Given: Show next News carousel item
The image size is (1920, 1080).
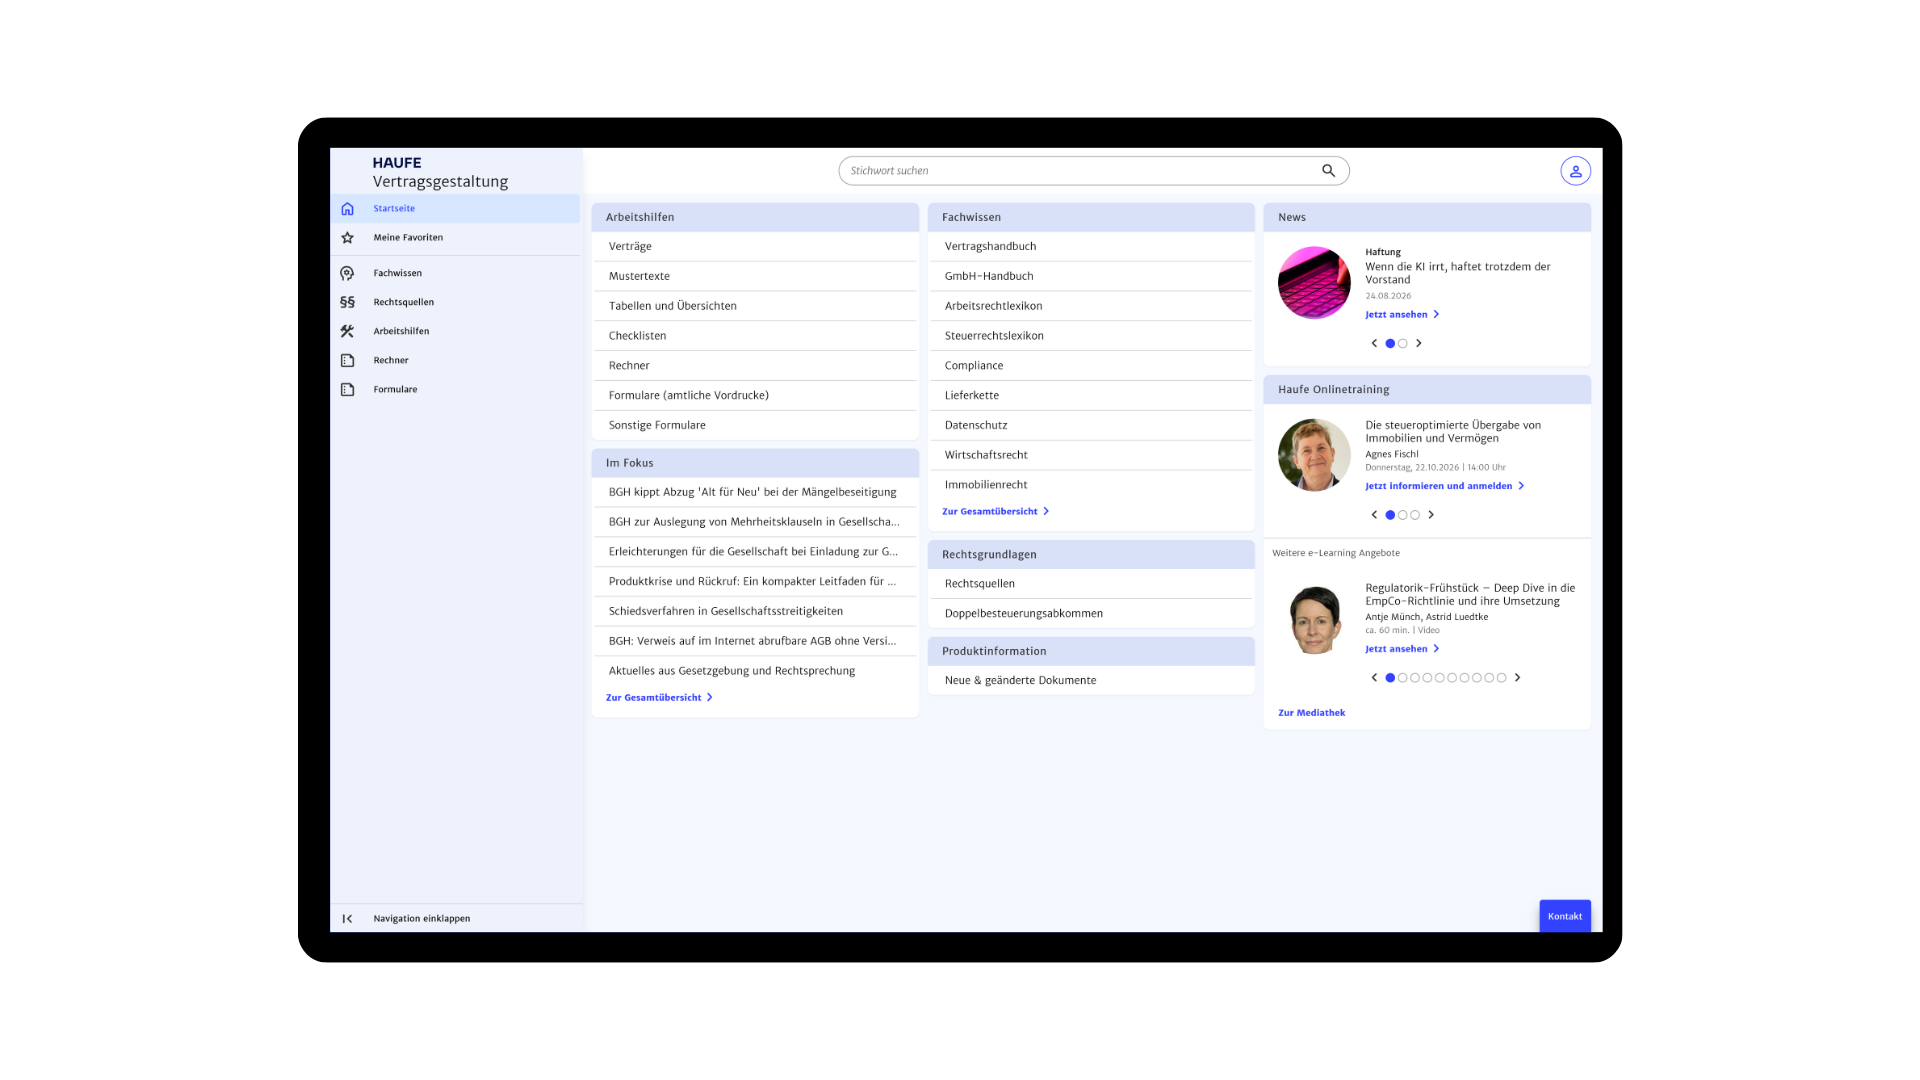Looking at the screenshot, I should pos(1418,343).
